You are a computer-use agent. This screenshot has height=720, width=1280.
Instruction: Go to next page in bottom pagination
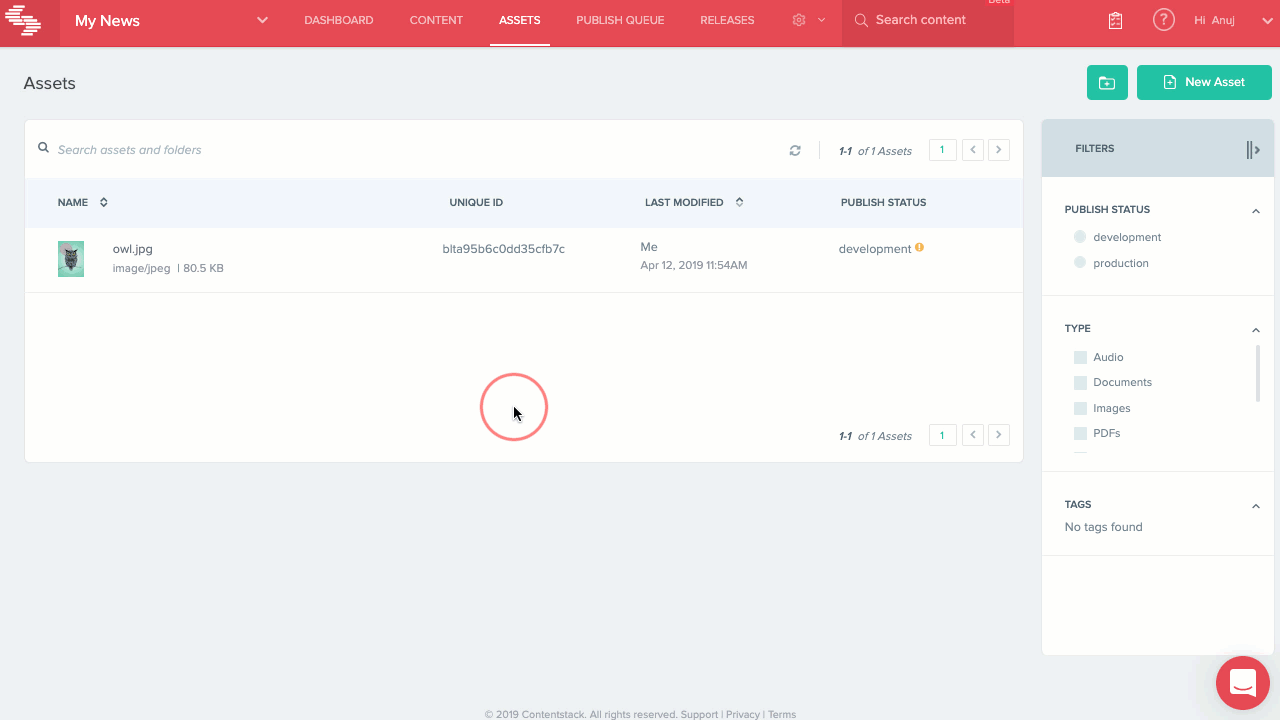tap(998, 435)
